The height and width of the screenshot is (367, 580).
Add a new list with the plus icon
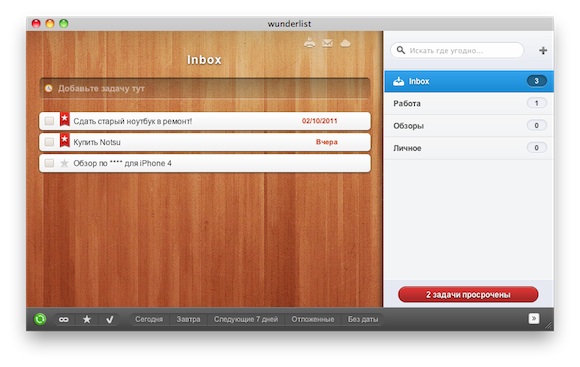543,51
